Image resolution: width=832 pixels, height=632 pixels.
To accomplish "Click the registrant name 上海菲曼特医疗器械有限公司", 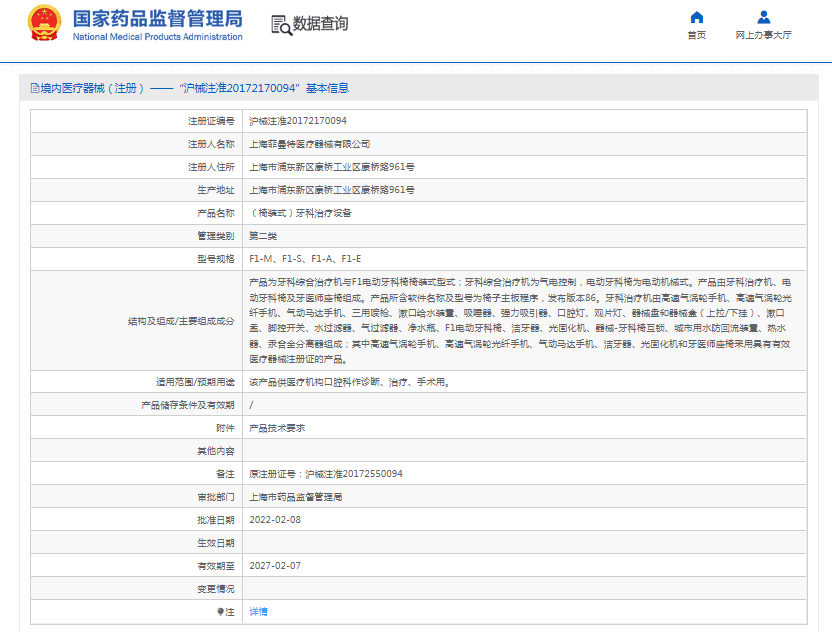I will click(309, 144).
